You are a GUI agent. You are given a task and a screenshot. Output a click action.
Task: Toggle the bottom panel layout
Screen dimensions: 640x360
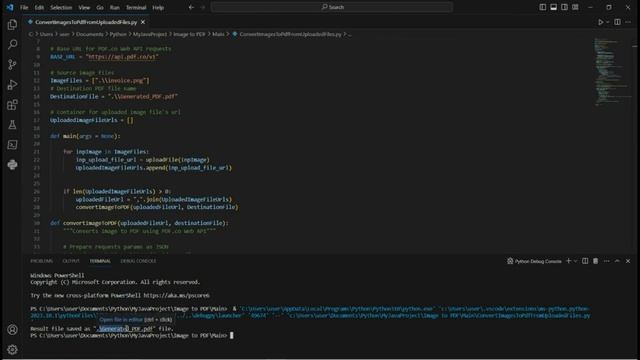click(553, 7)
